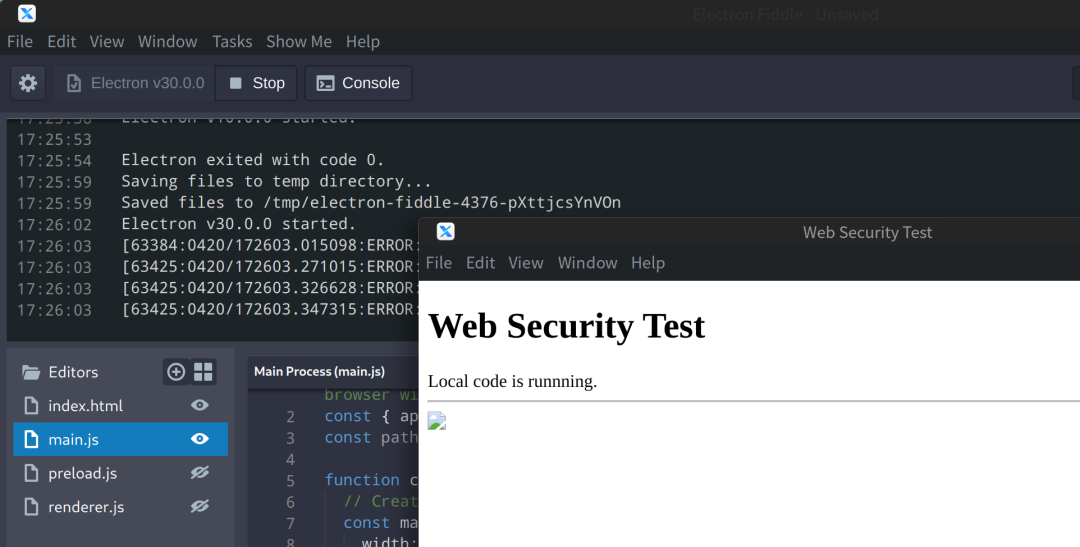This screenshot has height=547, width=1080.
Task: Click the Main Process (main.js) editor tab
Action: [320, 371]
